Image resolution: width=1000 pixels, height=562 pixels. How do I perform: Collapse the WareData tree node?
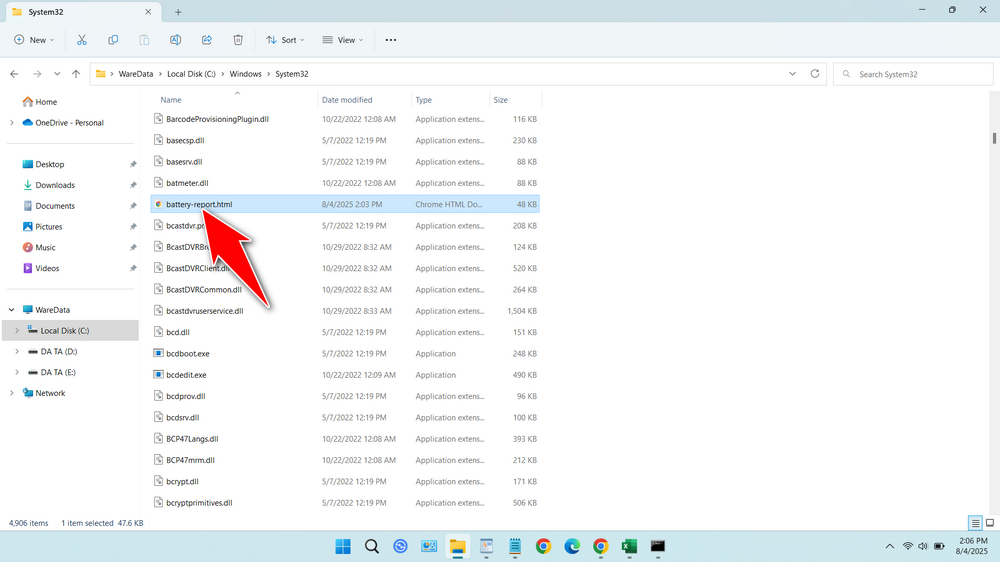coord(11,310)
